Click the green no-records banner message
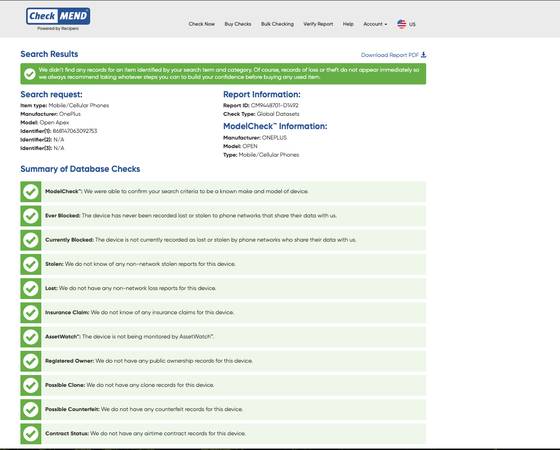 pos(229,74)
